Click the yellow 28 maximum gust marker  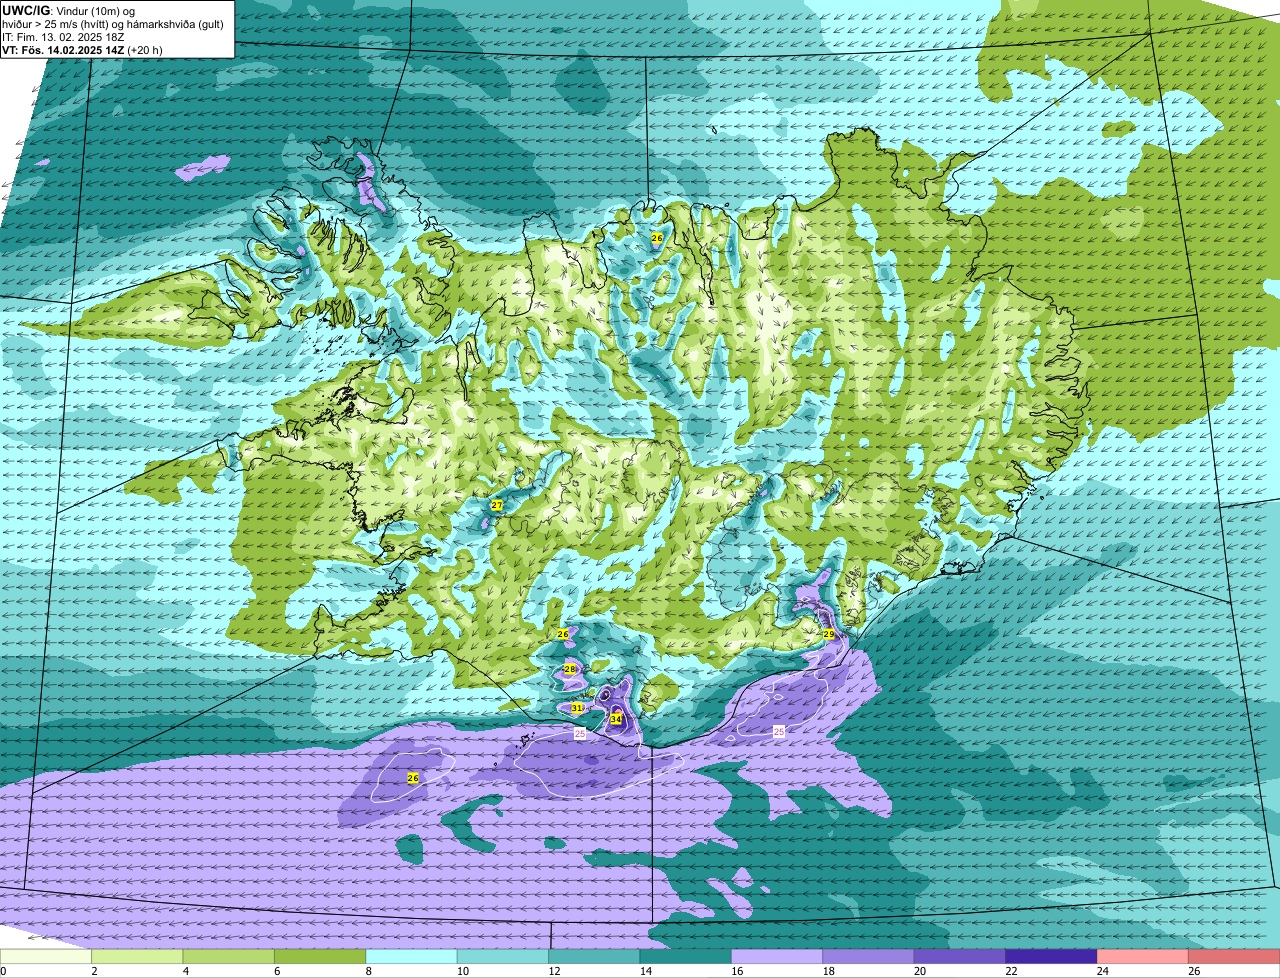(570, 669)
